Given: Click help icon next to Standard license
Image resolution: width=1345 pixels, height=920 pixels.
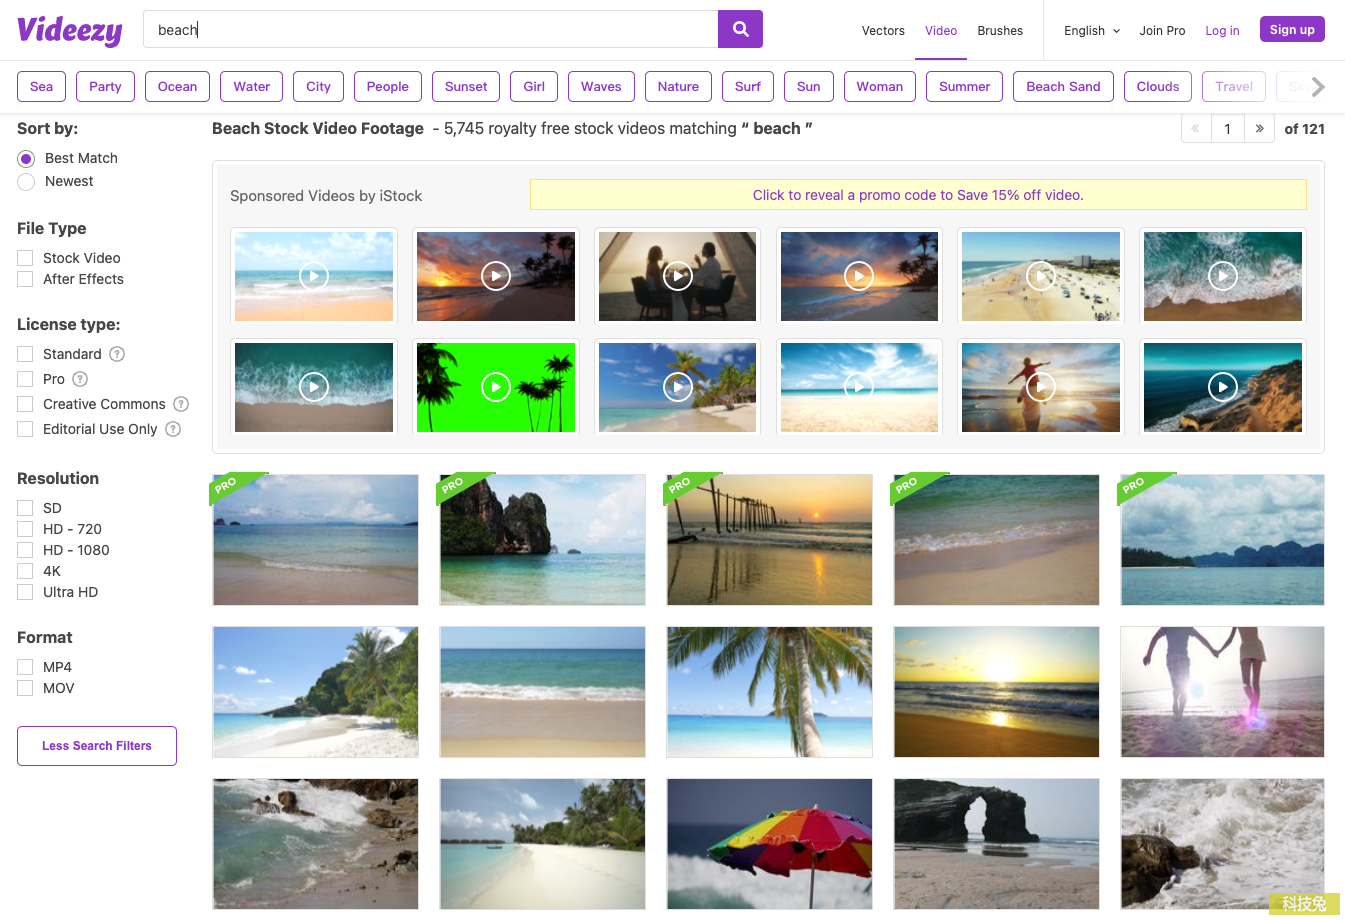Looking at the screenshot, I should (x=117, y=354).
